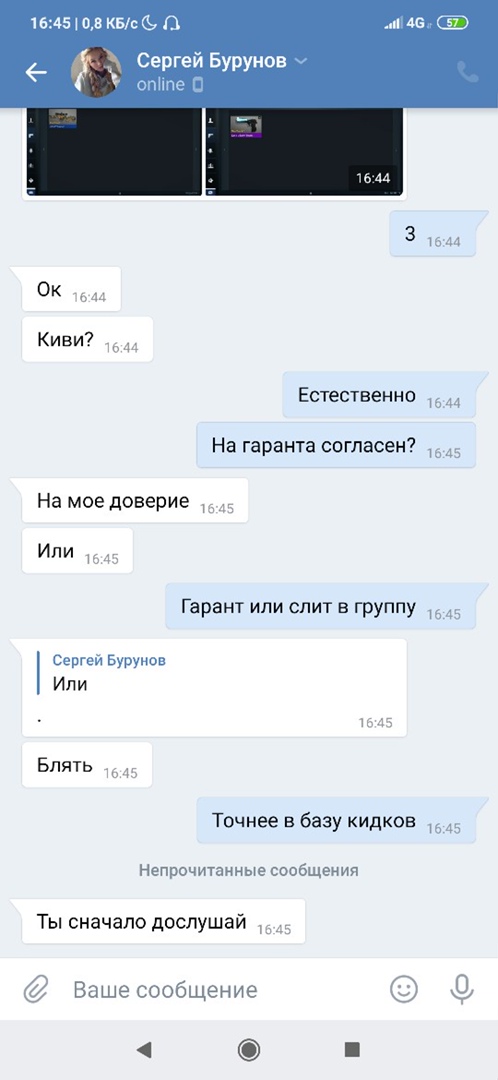The width and height of the screenshot is (498, 1080).
Task: Expand chevron next to Сергей Бурунов
Action: [x=300, y=61]
